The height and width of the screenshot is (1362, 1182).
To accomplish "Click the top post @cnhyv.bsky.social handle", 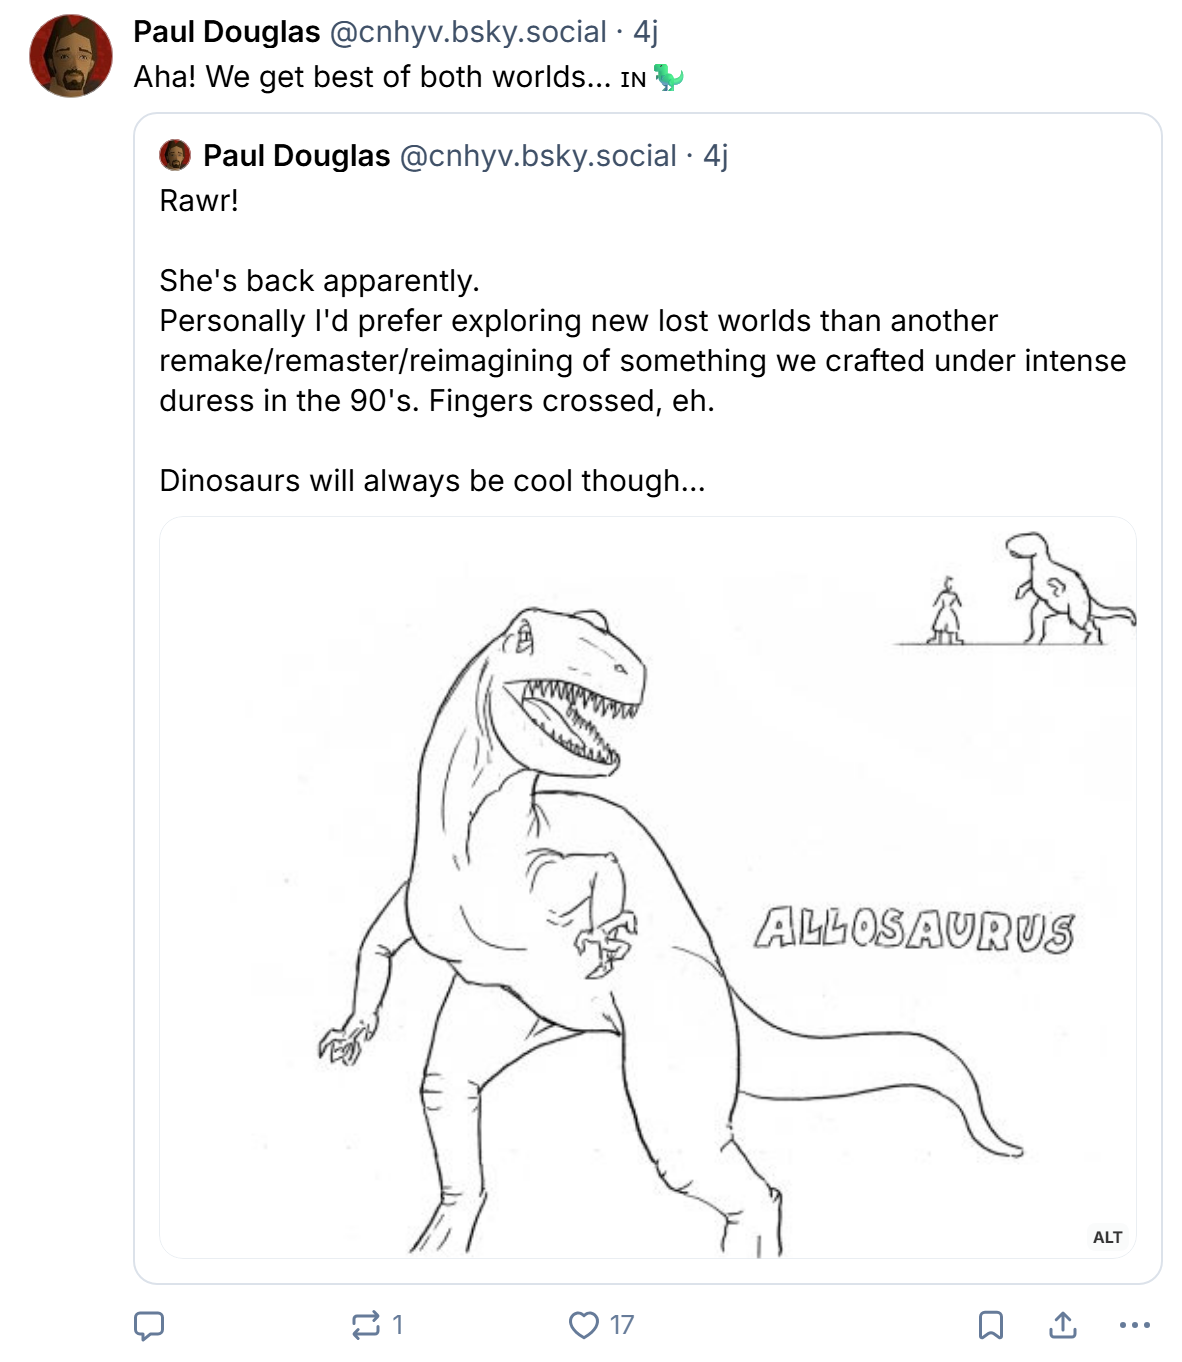I will pyautogui.click(x=467, y=32).
